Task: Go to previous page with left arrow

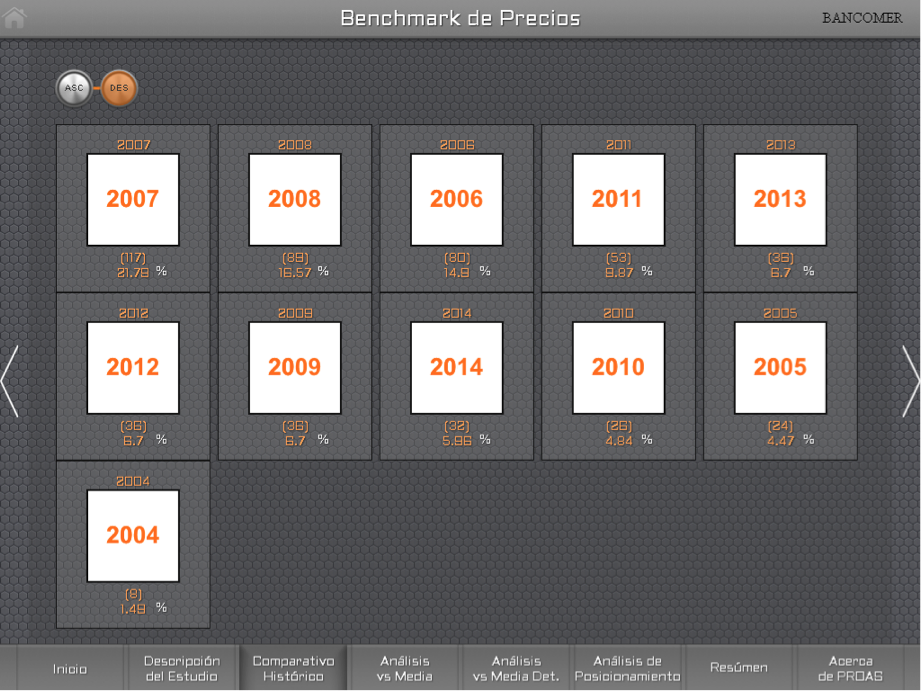Action: pyautogui.click(x=10, y=381)
